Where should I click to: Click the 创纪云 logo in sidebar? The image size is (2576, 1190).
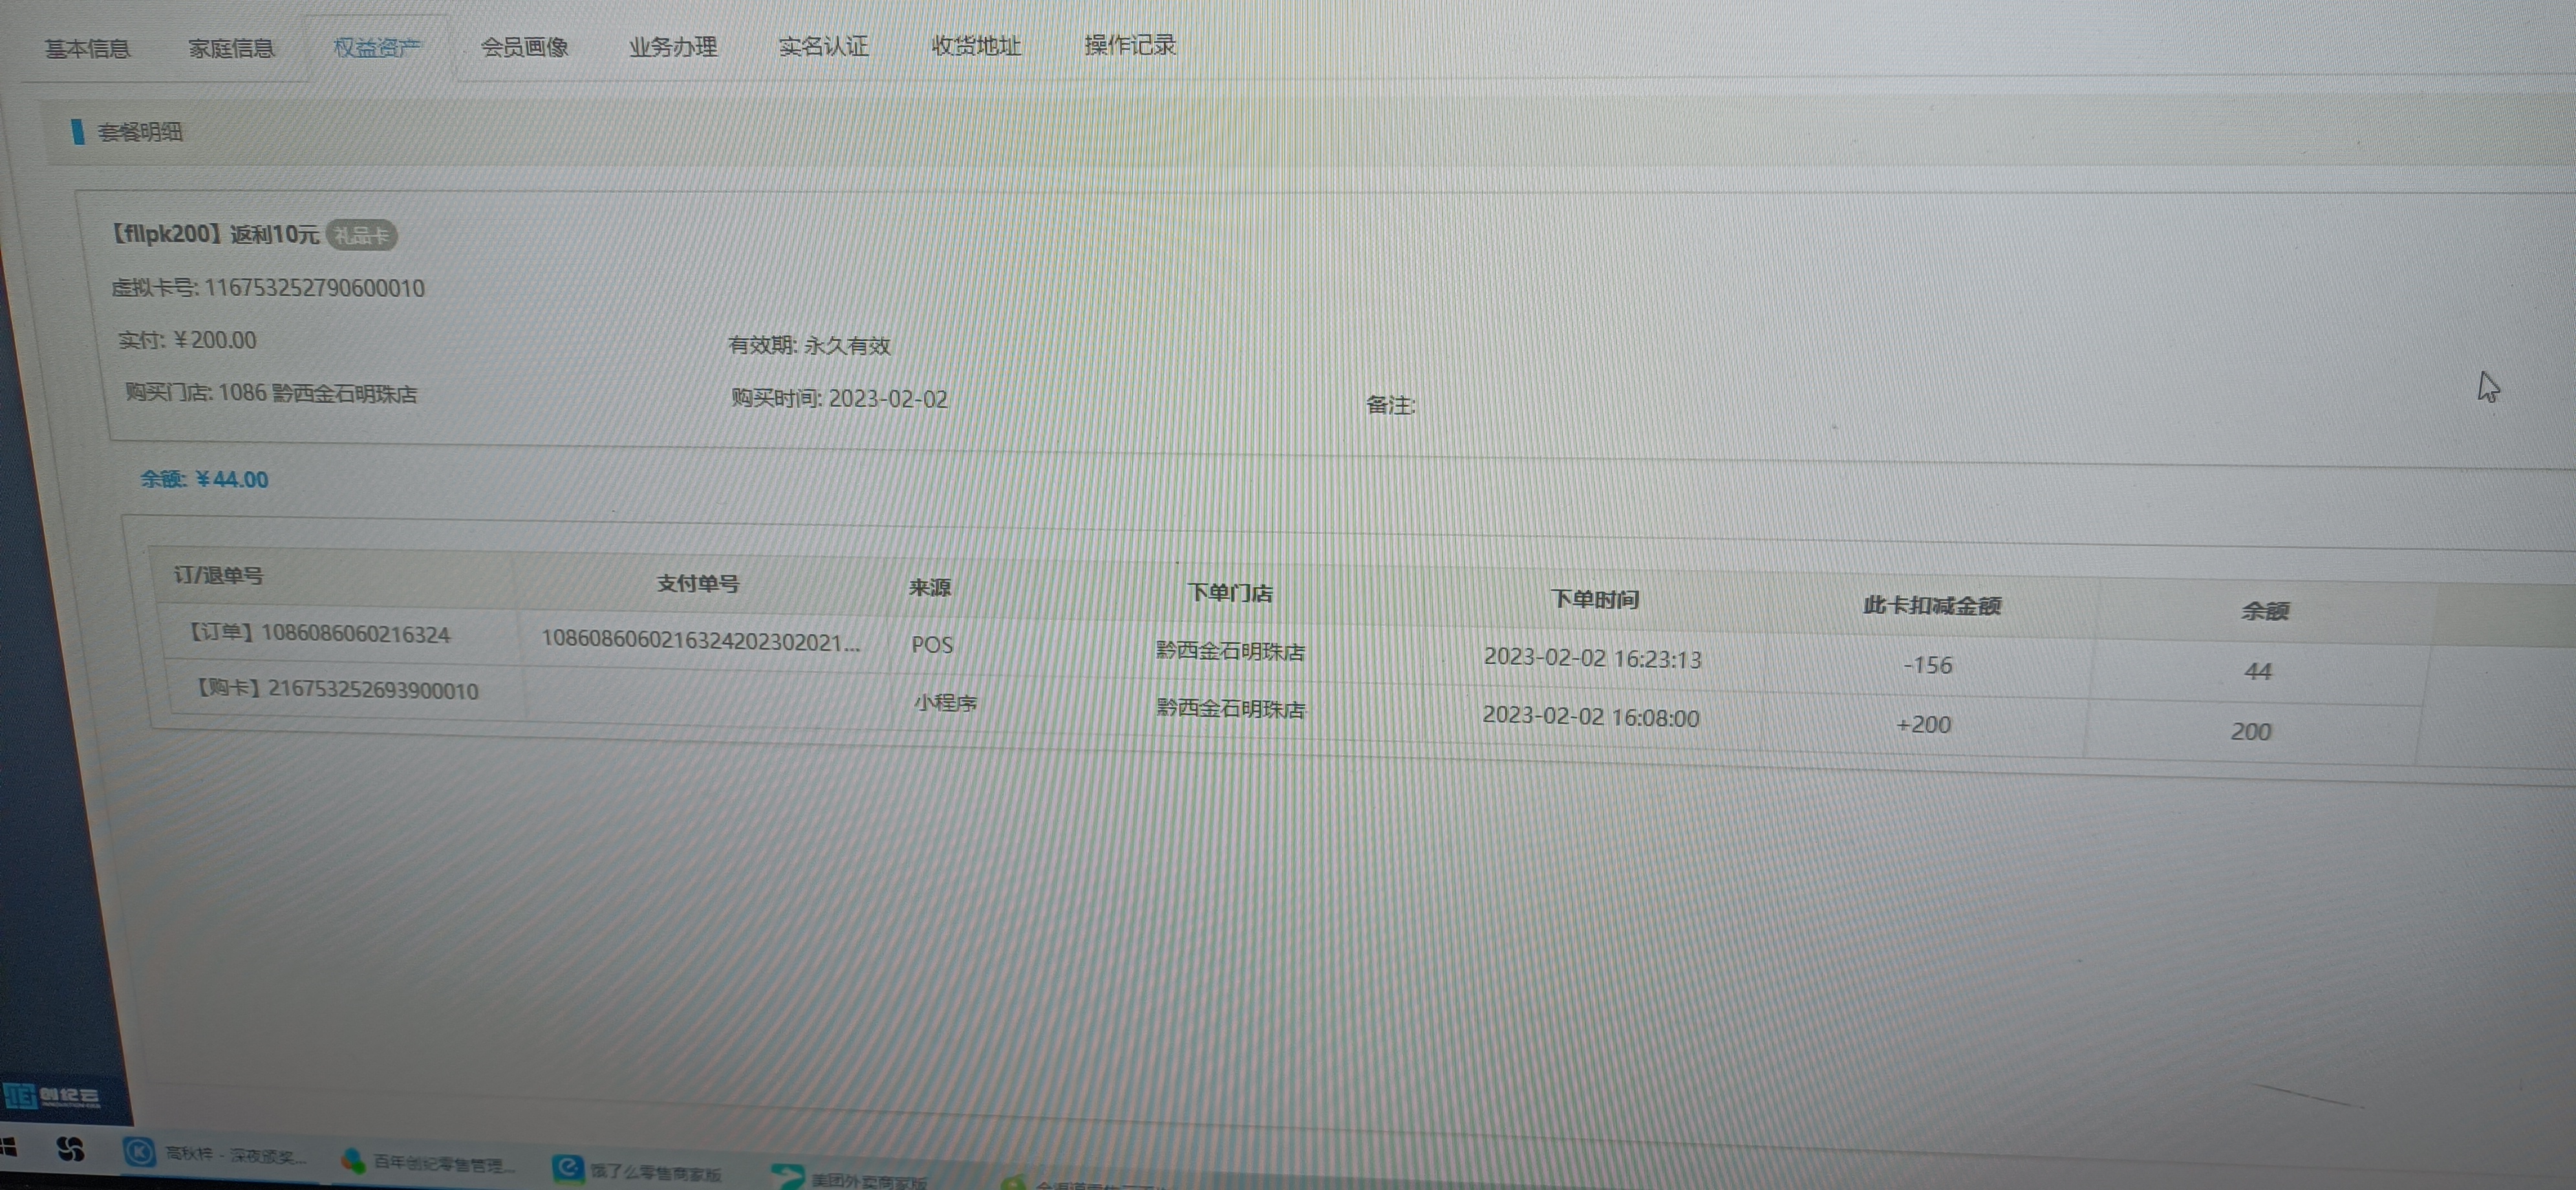52,1096
